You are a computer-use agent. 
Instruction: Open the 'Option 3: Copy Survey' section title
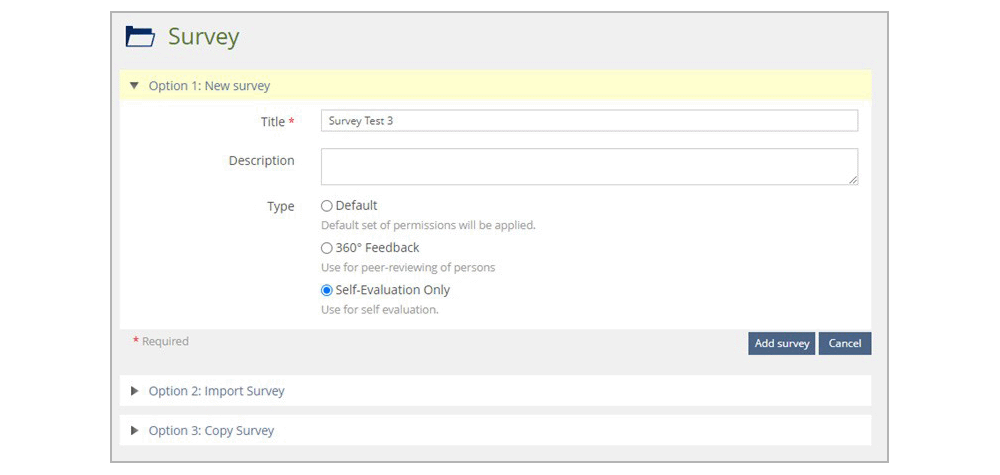click(211, 430)
